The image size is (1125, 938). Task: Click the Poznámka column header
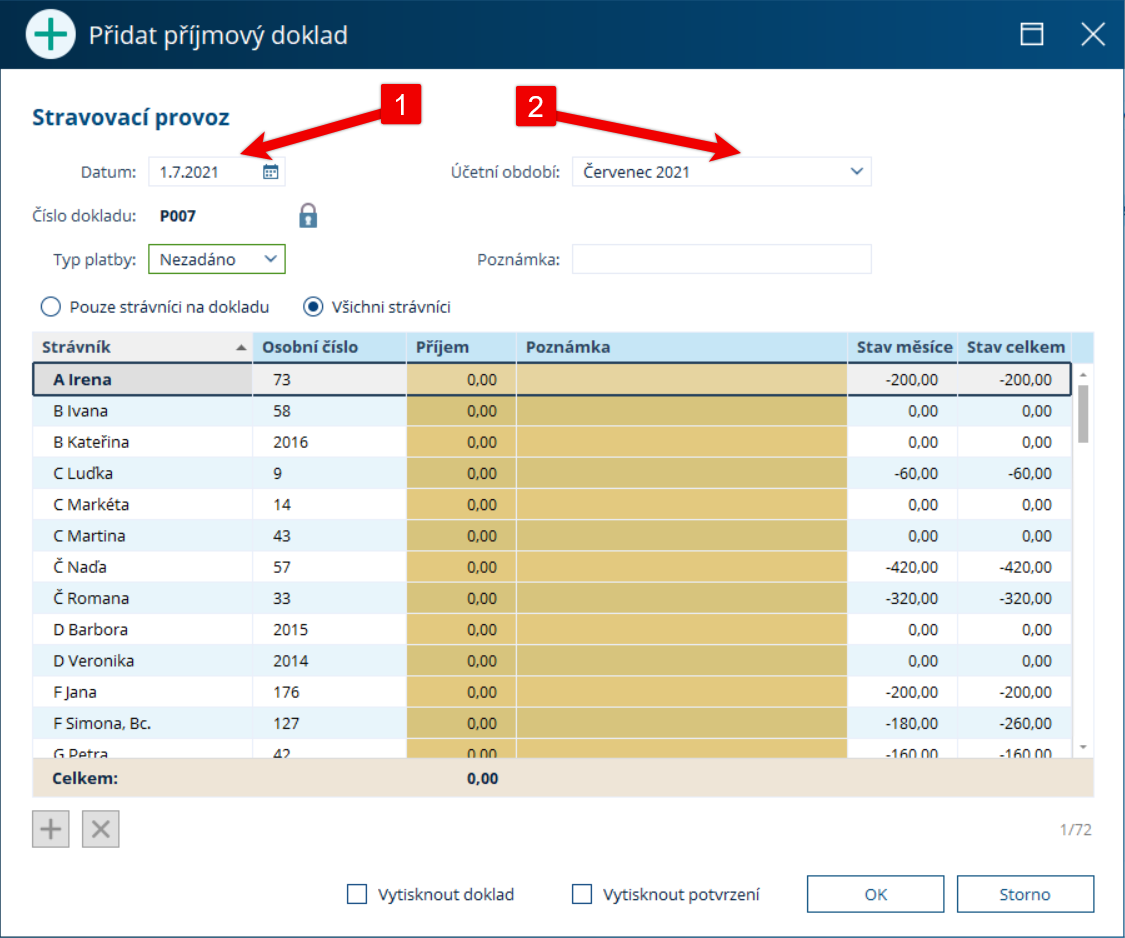point(682,347)
